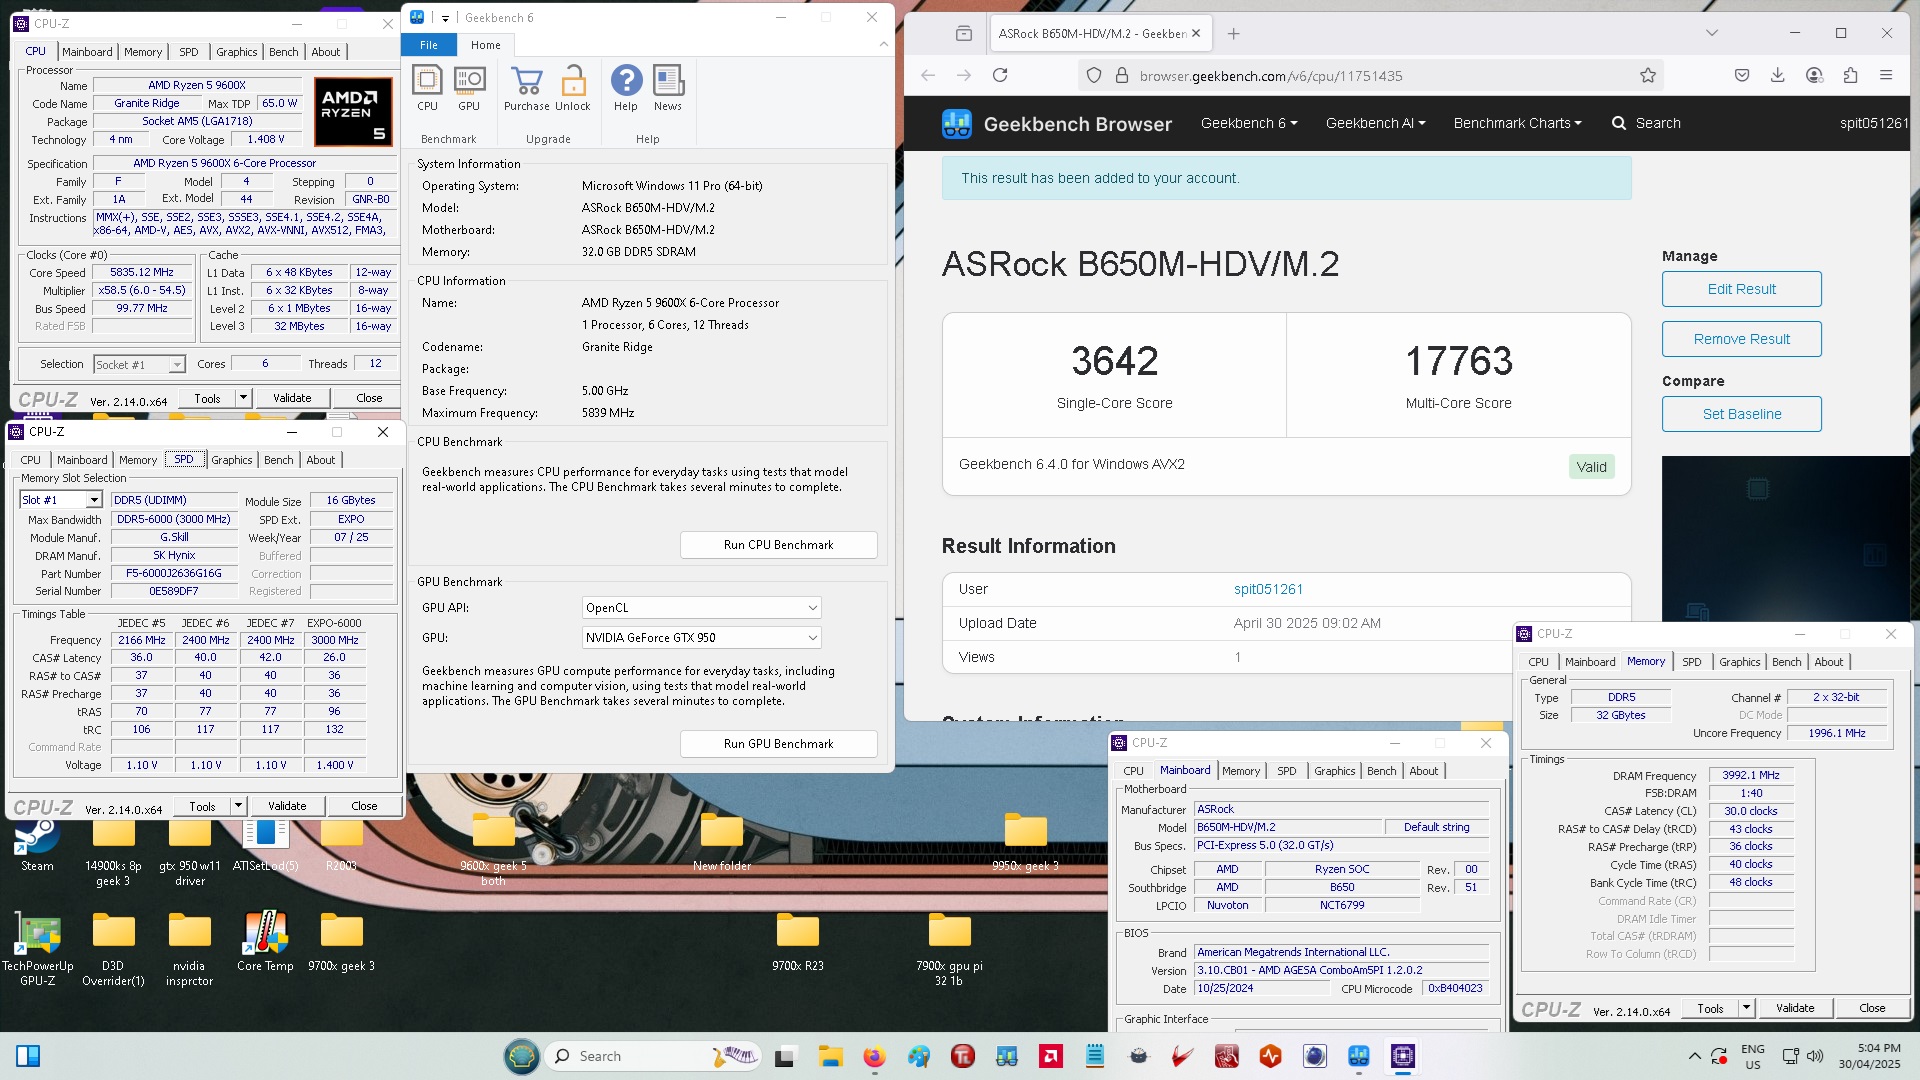Open the Firefox account icon
Screen dimensions: 1920x1080
(x=1814, y=75)
